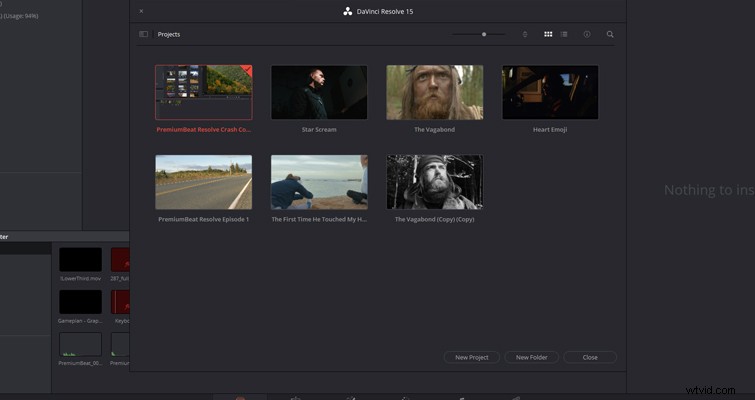Select The First Time He Touched project
This screenshot has width=755, height=400.
tap(319, 182)
